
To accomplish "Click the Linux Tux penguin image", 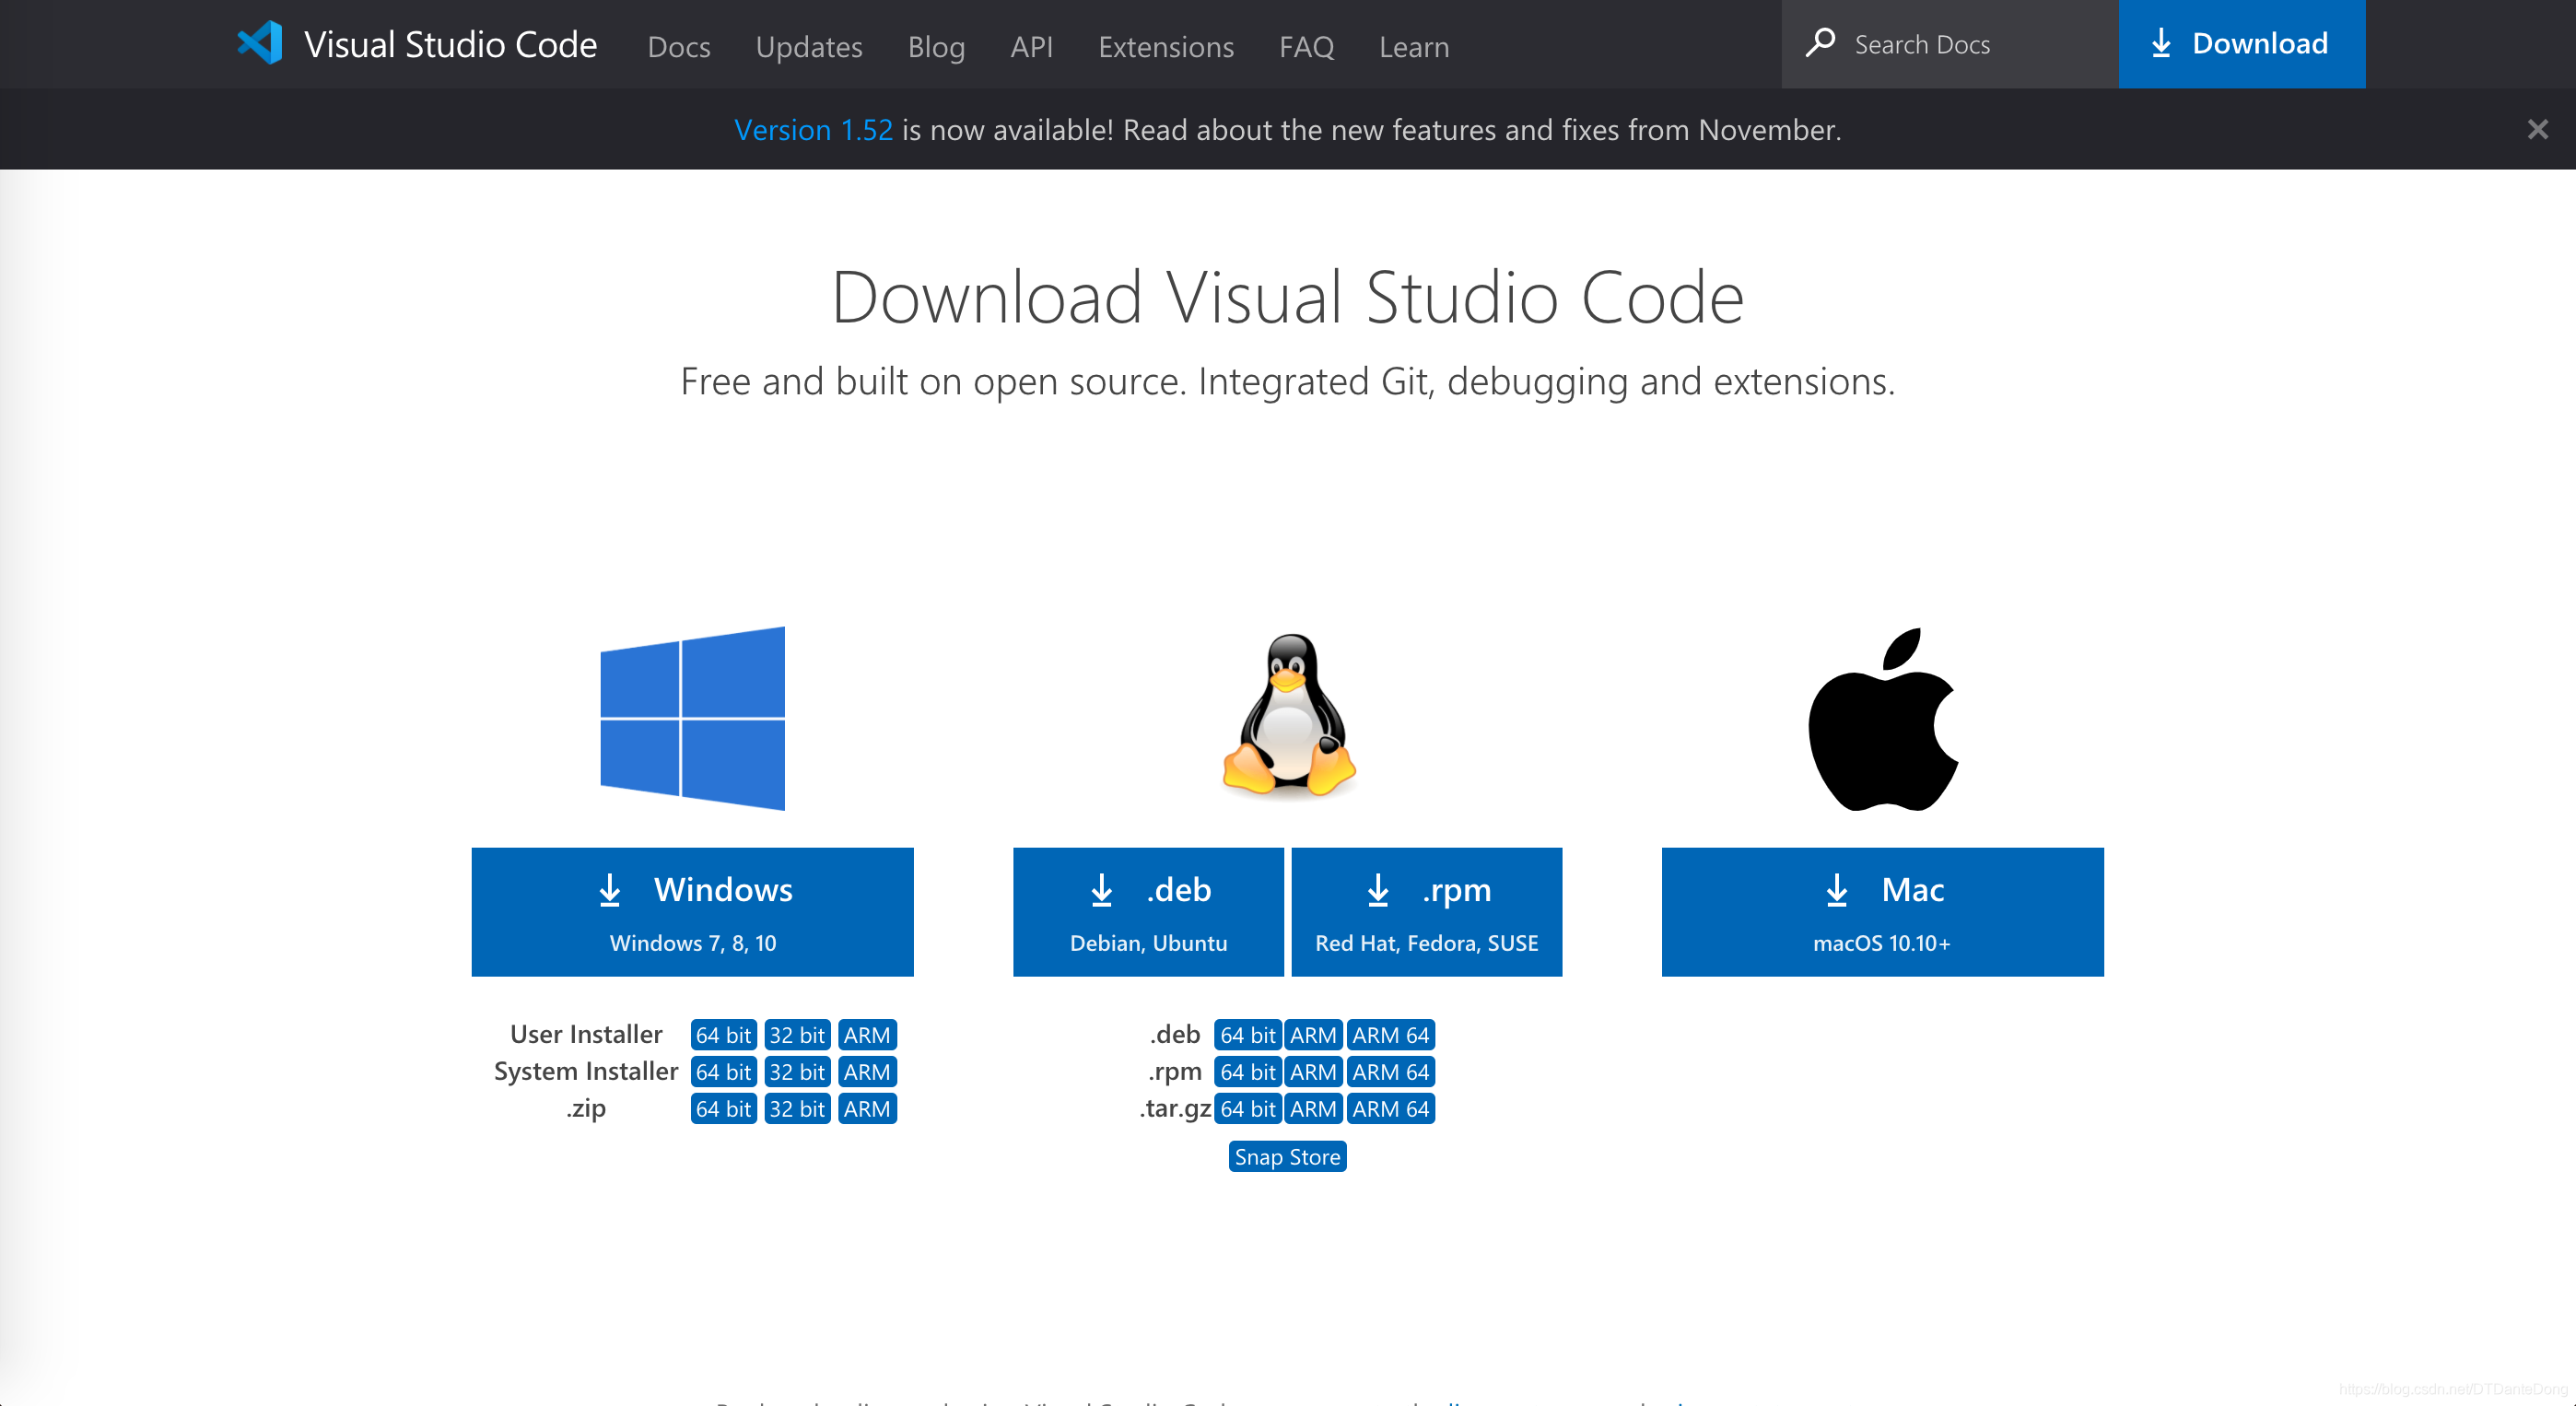I will (1289, 716).
